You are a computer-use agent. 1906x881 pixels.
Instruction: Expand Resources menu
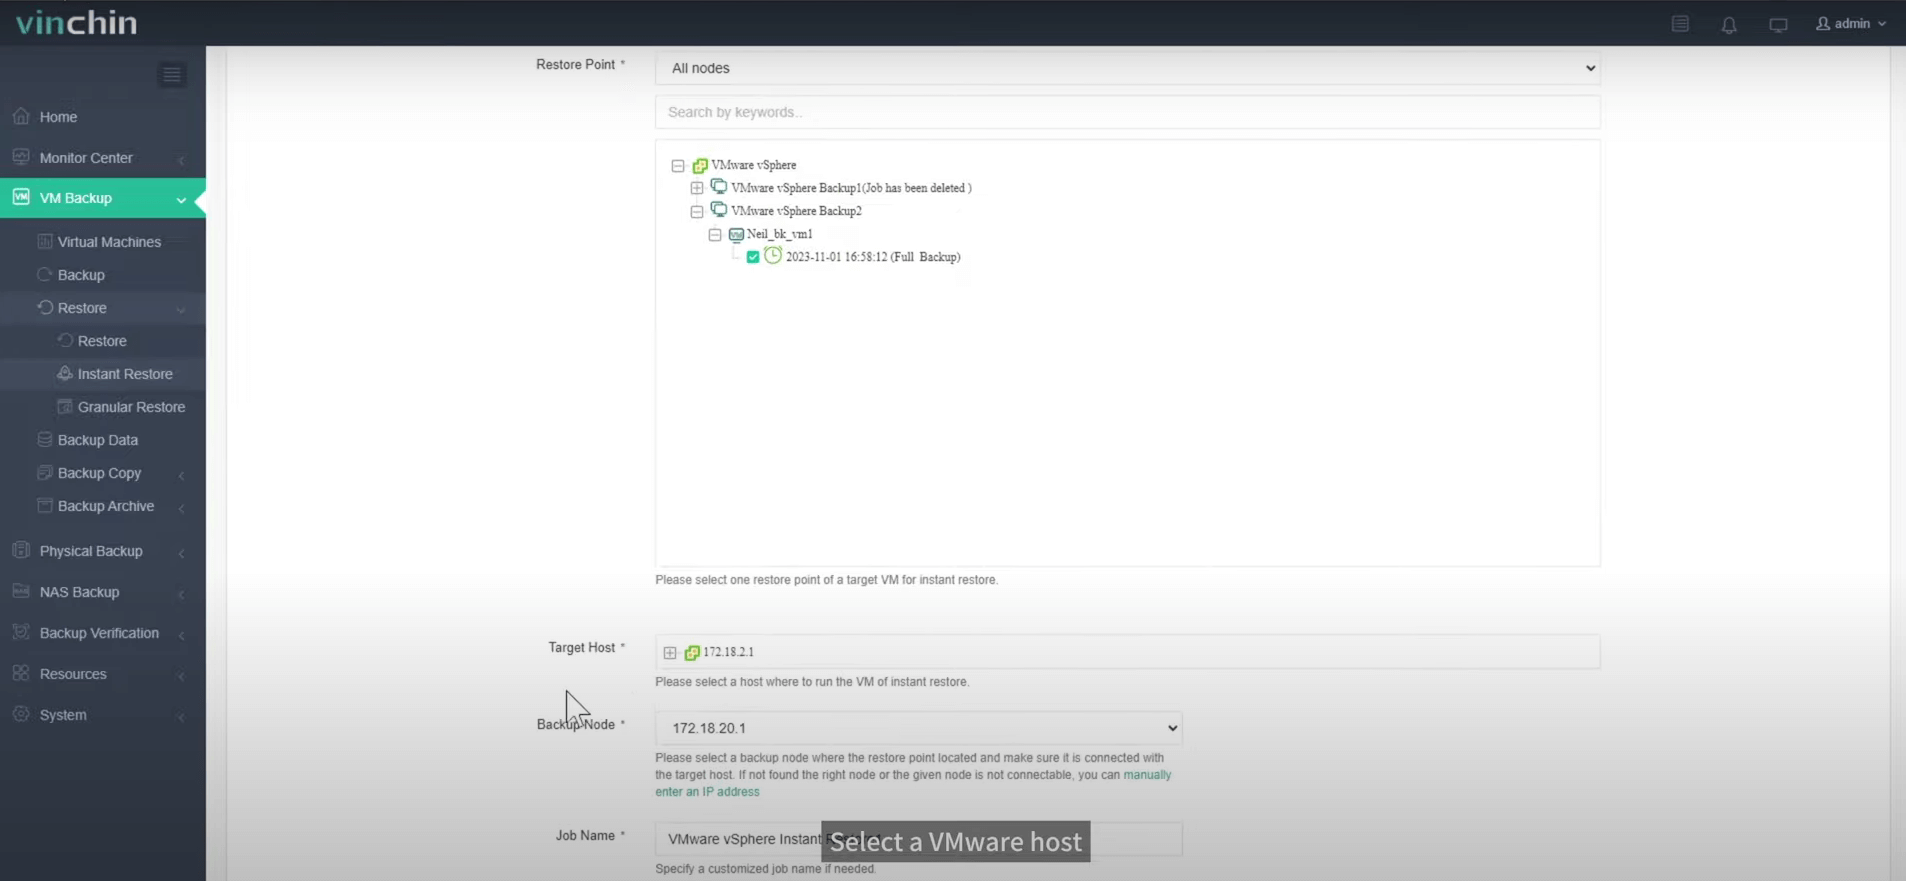103,674
